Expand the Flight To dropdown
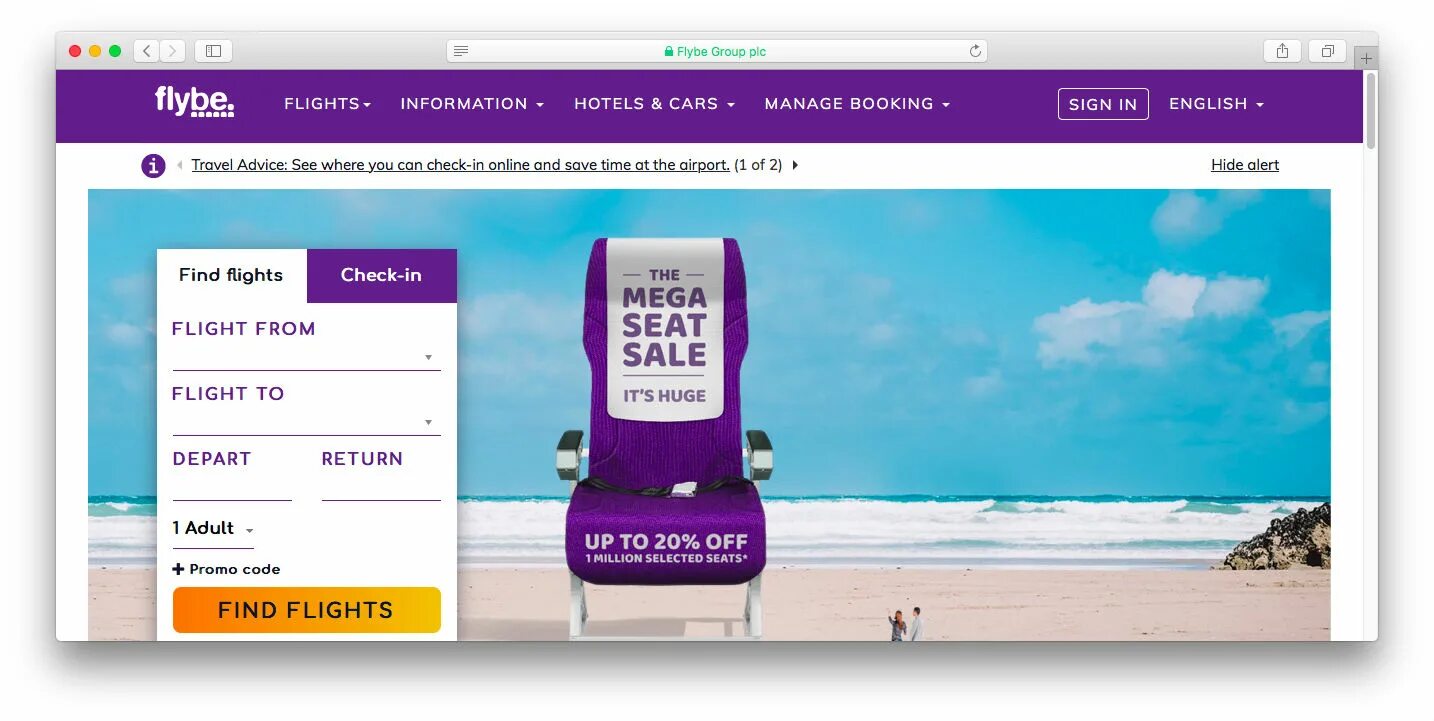The image size is (1434, 721). click(306, 422)
